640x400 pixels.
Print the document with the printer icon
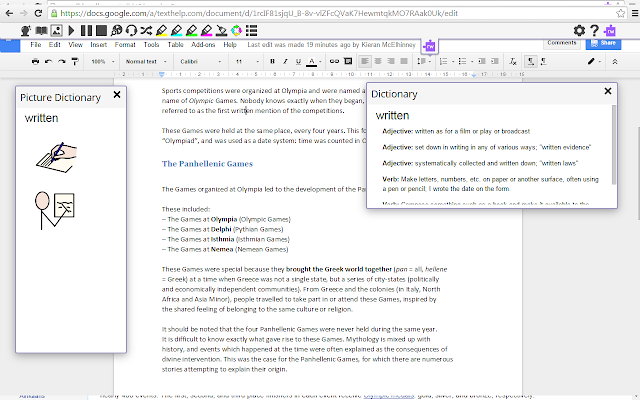click(36, 62)
